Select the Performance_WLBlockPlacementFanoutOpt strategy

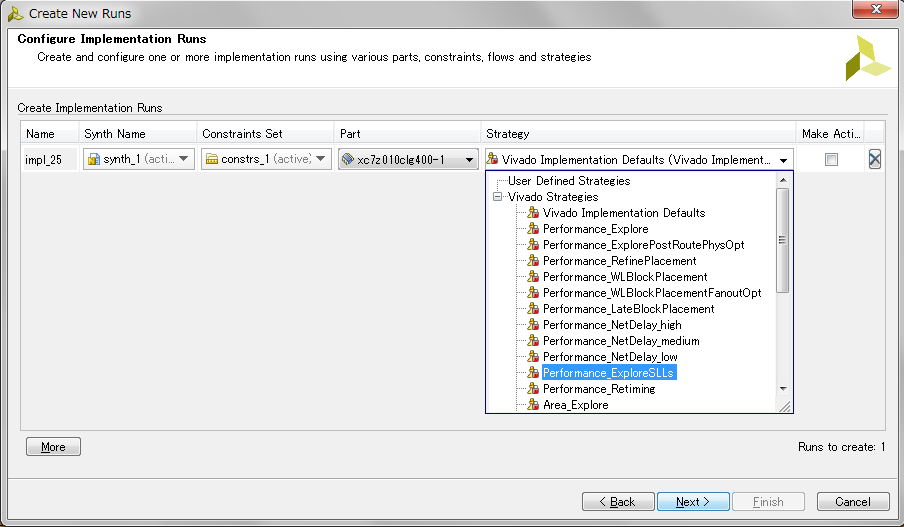click(652, 293)
